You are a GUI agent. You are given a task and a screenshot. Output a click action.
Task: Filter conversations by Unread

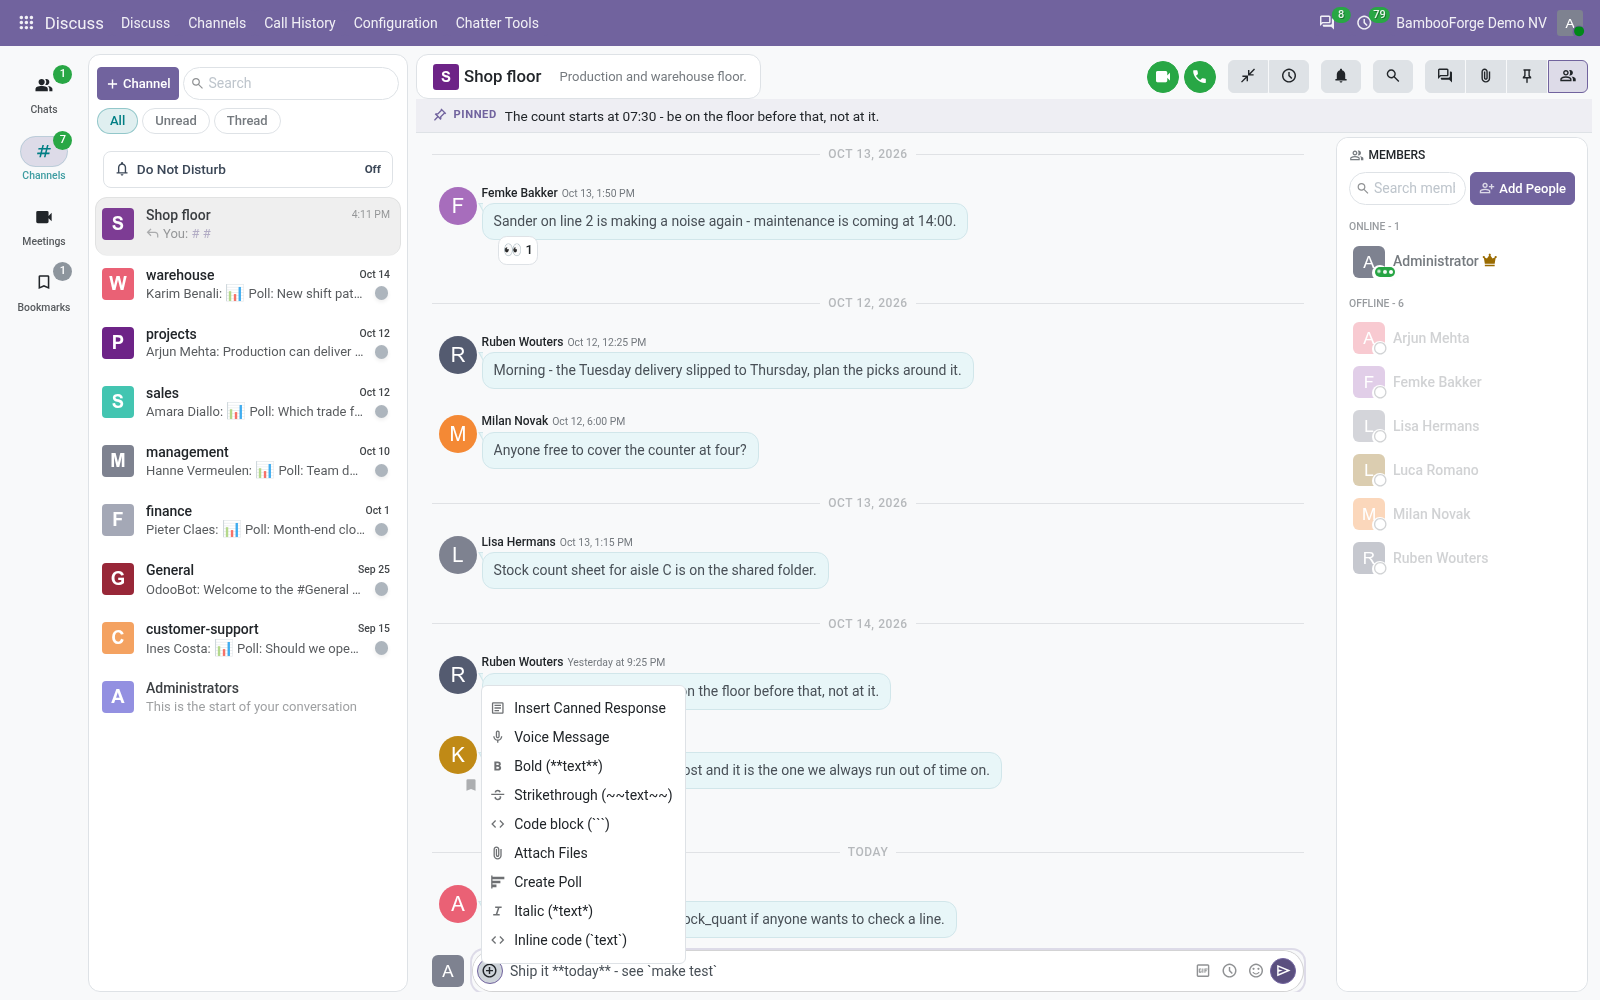[176, 121]
